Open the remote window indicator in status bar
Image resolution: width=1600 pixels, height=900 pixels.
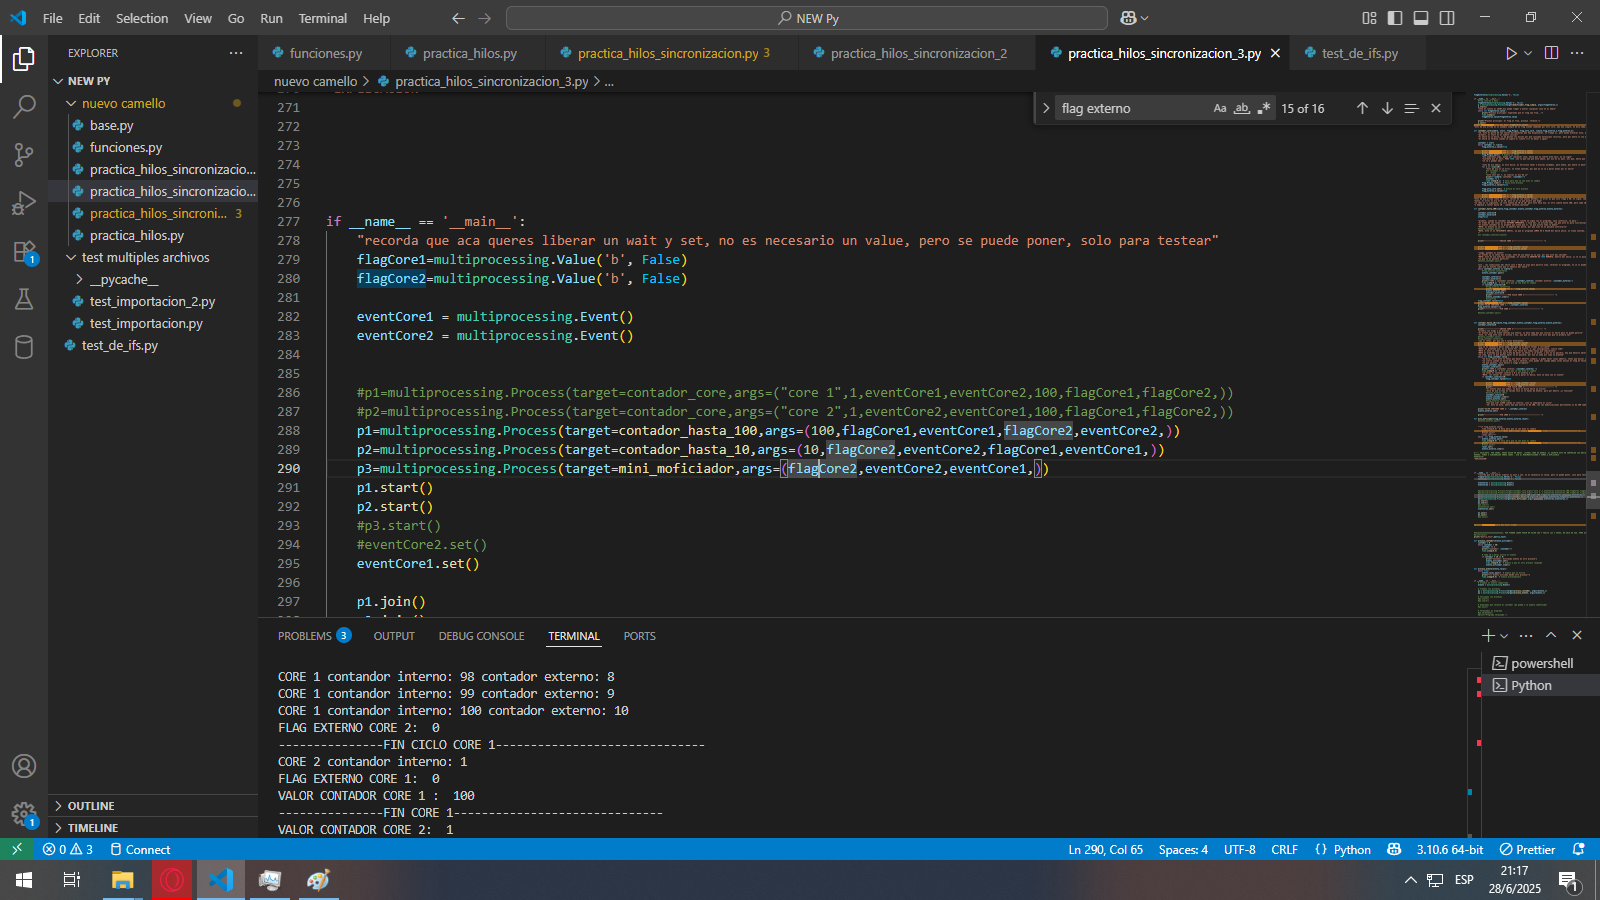tap(16, 849)
